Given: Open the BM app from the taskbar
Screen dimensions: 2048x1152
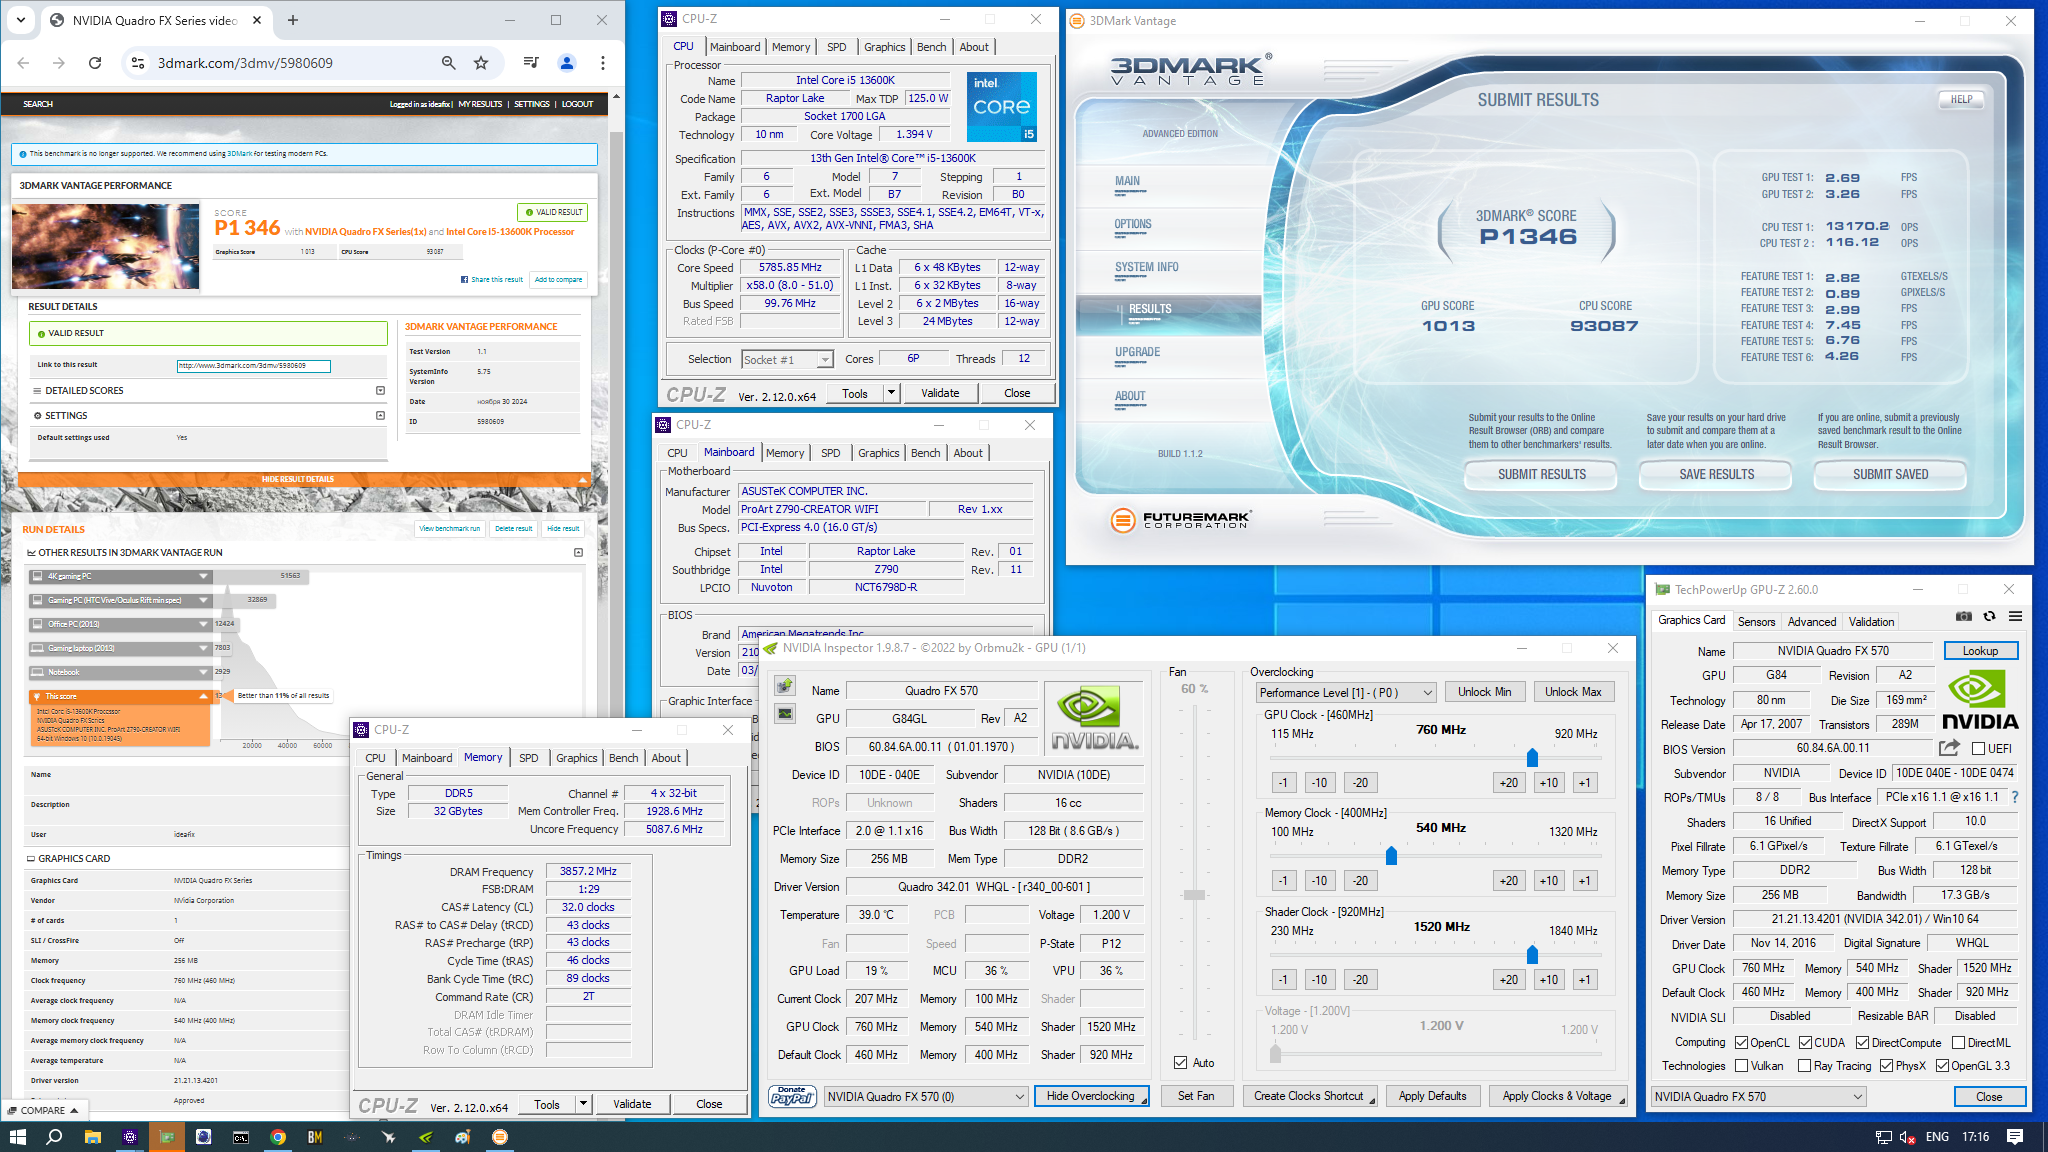Looking at the screenshot, I should 315,1137.
